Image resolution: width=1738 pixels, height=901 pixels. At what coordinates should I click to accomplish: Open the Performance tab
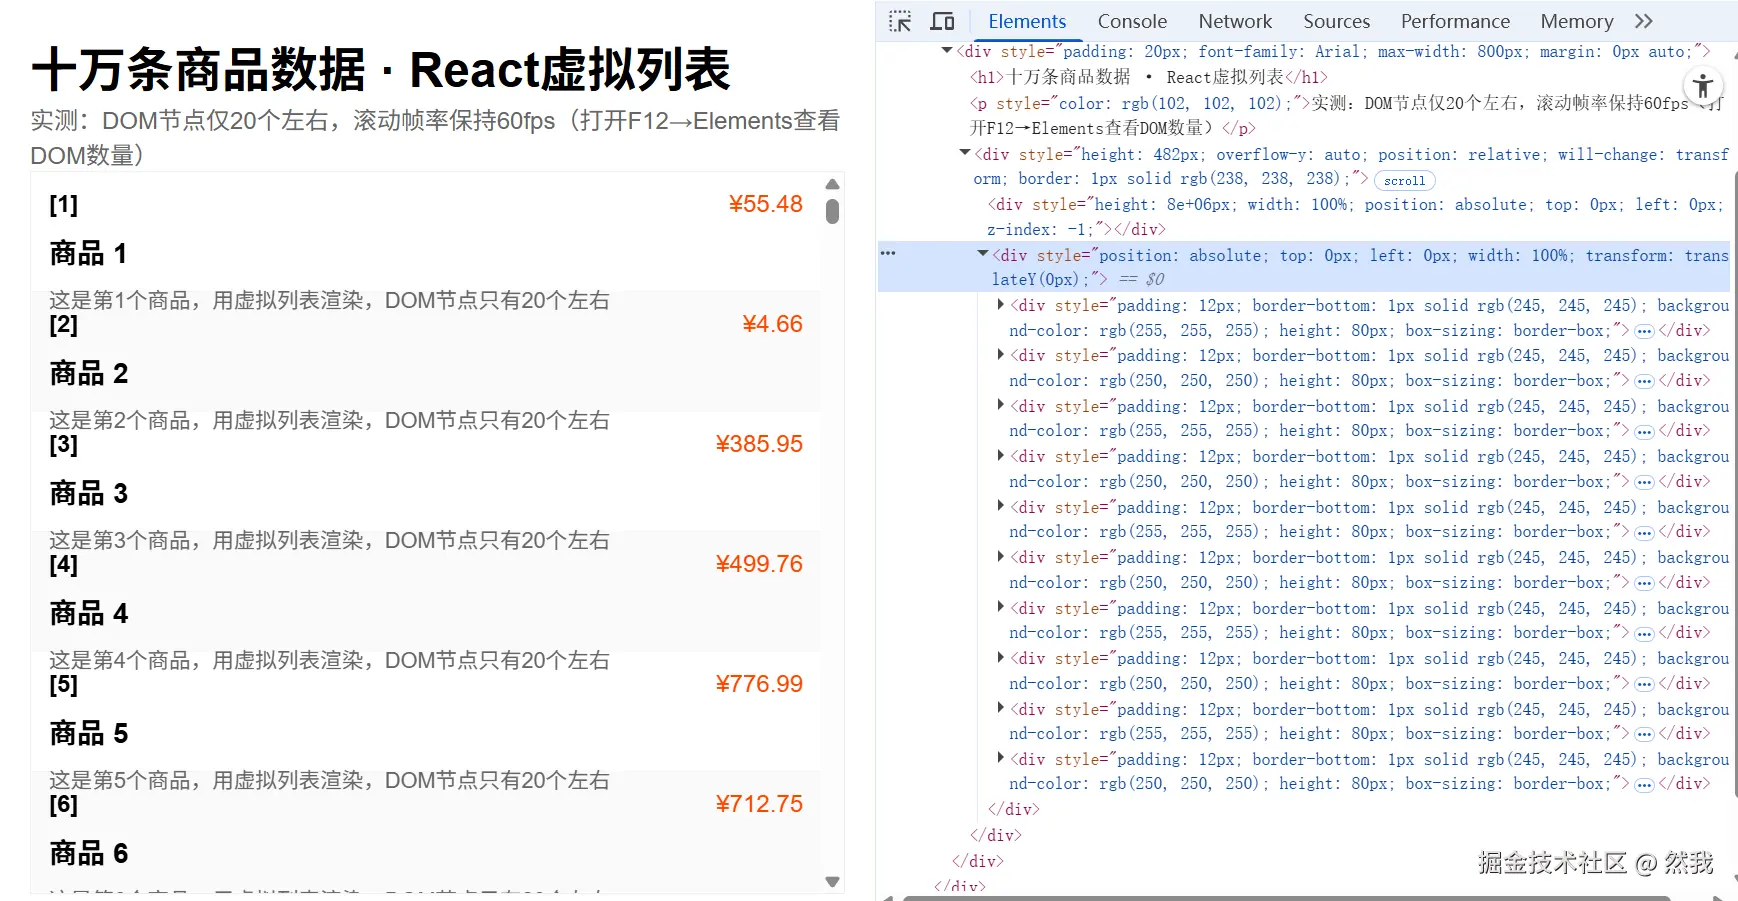click(x=1455, y=21)
